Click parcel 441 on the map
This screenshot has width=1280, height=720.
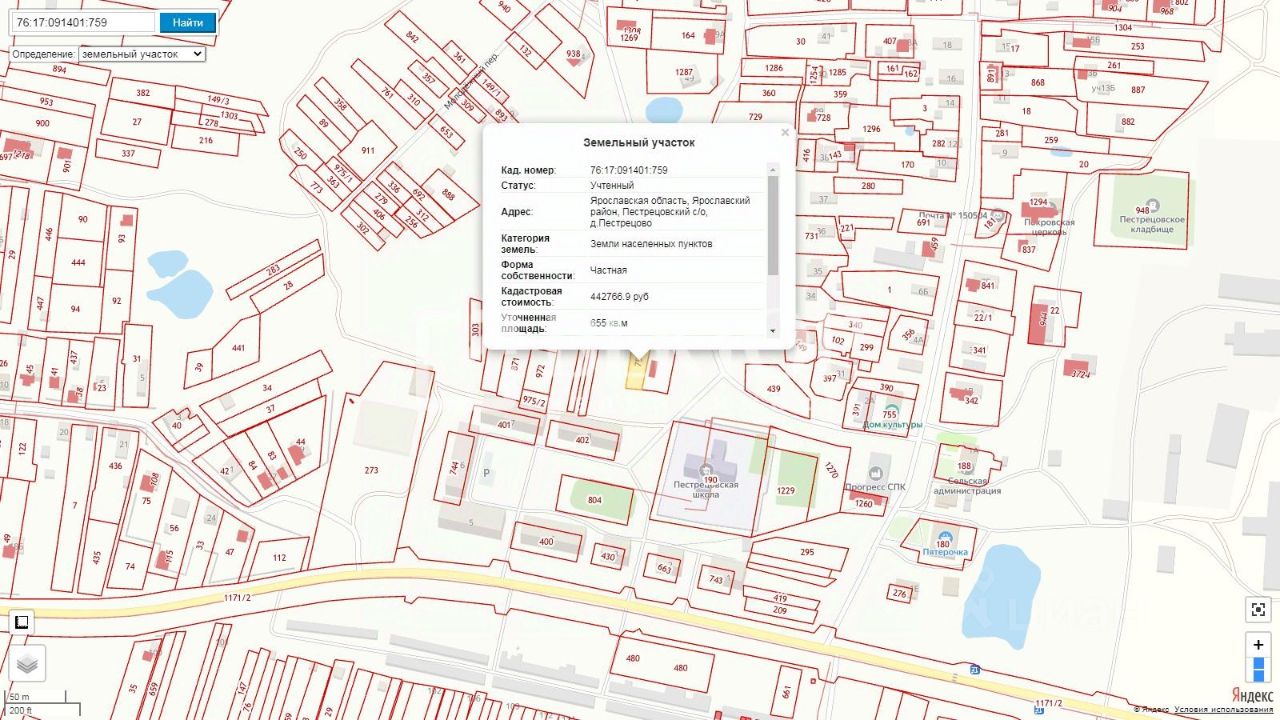pyautogui.click(x=238, y=347)
